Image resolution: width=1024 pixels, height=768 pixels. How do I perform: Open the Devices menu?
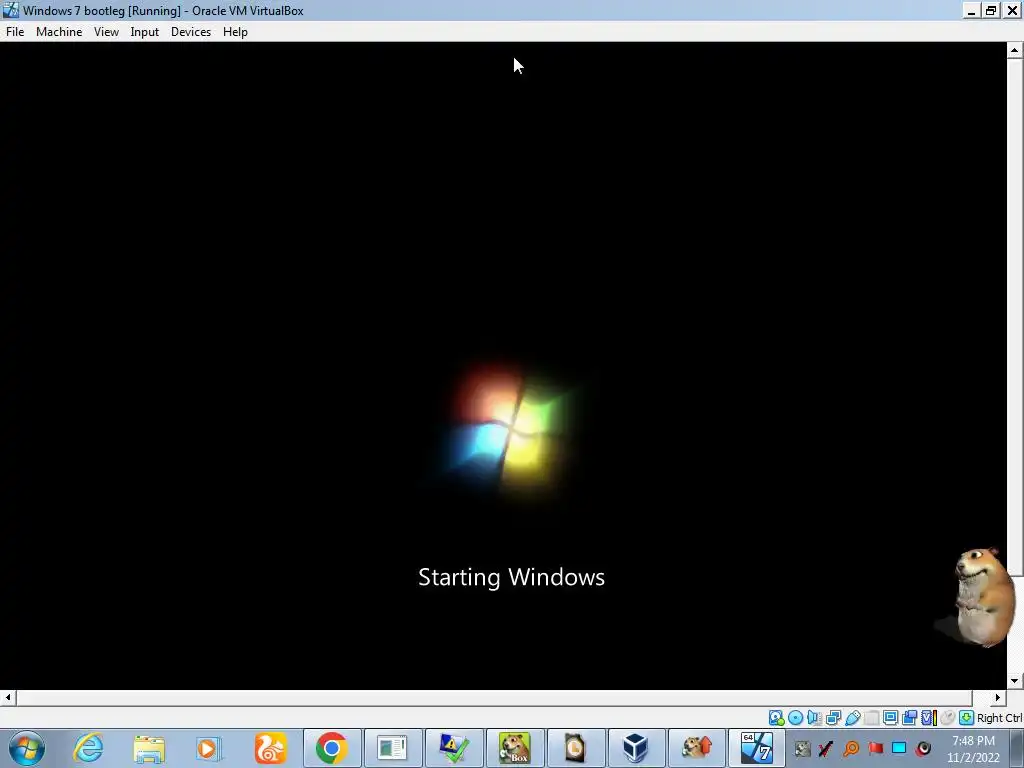(x=191, y=32)
